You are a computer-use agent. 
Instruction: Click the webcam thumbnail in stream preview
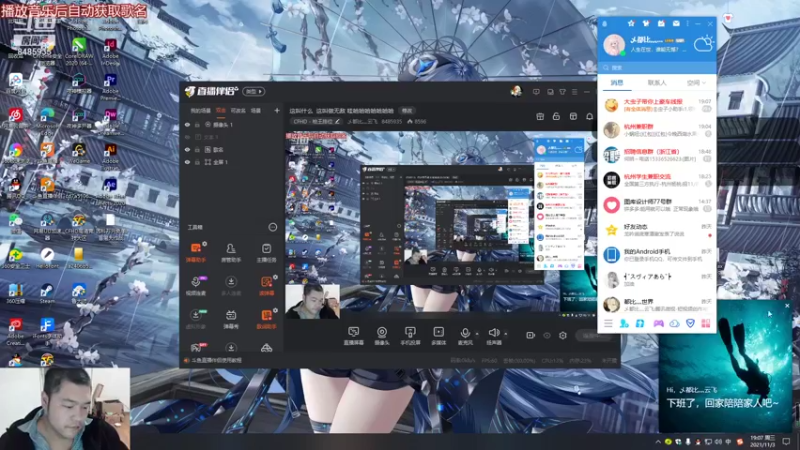click(312, 302)
